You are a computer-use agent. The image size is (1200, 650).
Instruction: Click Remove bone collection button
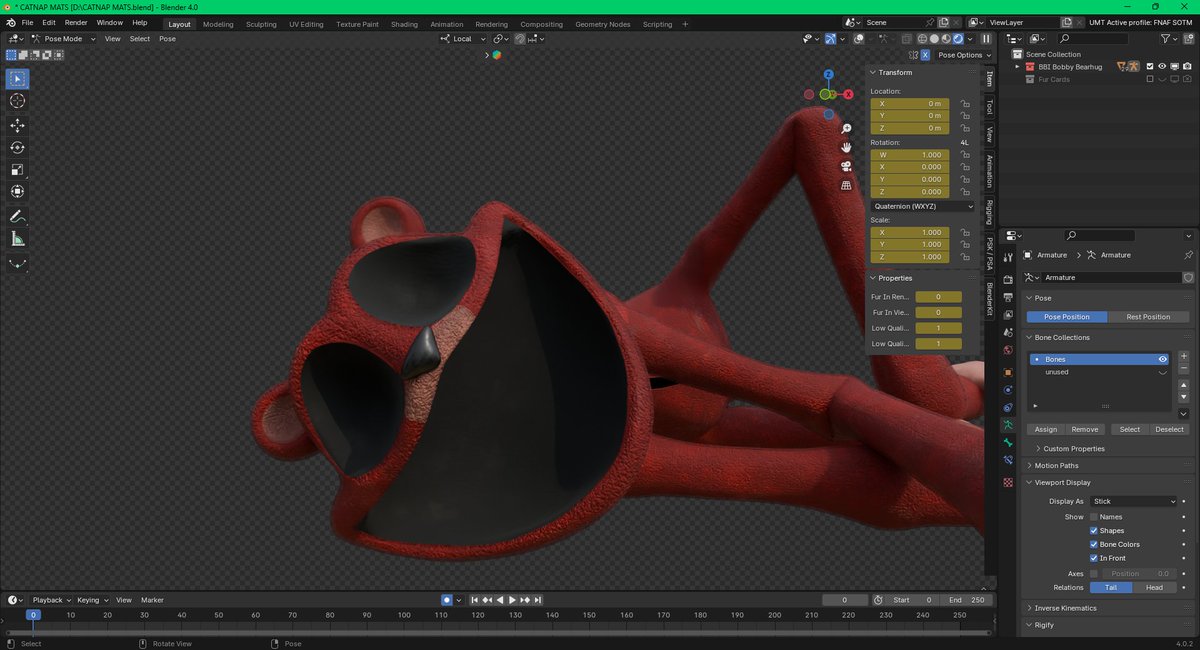pos(1085,429)
